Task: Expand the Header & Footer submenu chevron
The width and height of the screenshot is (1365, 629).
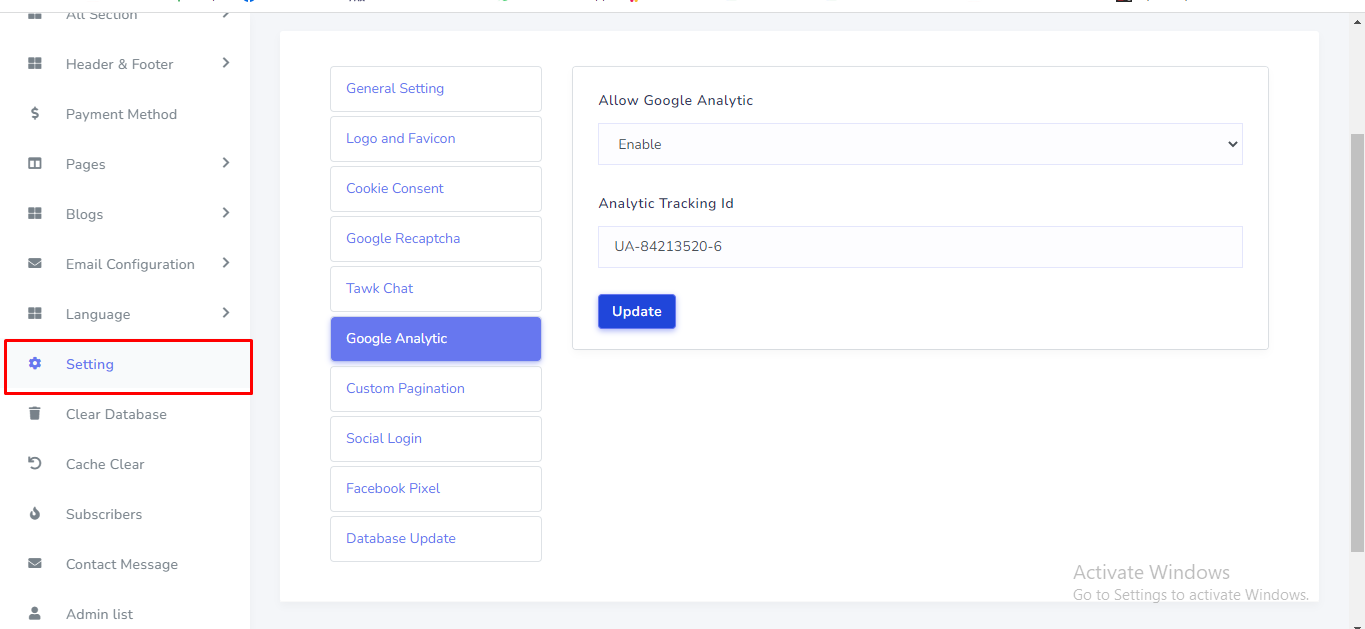Action: tap(226, 63)
